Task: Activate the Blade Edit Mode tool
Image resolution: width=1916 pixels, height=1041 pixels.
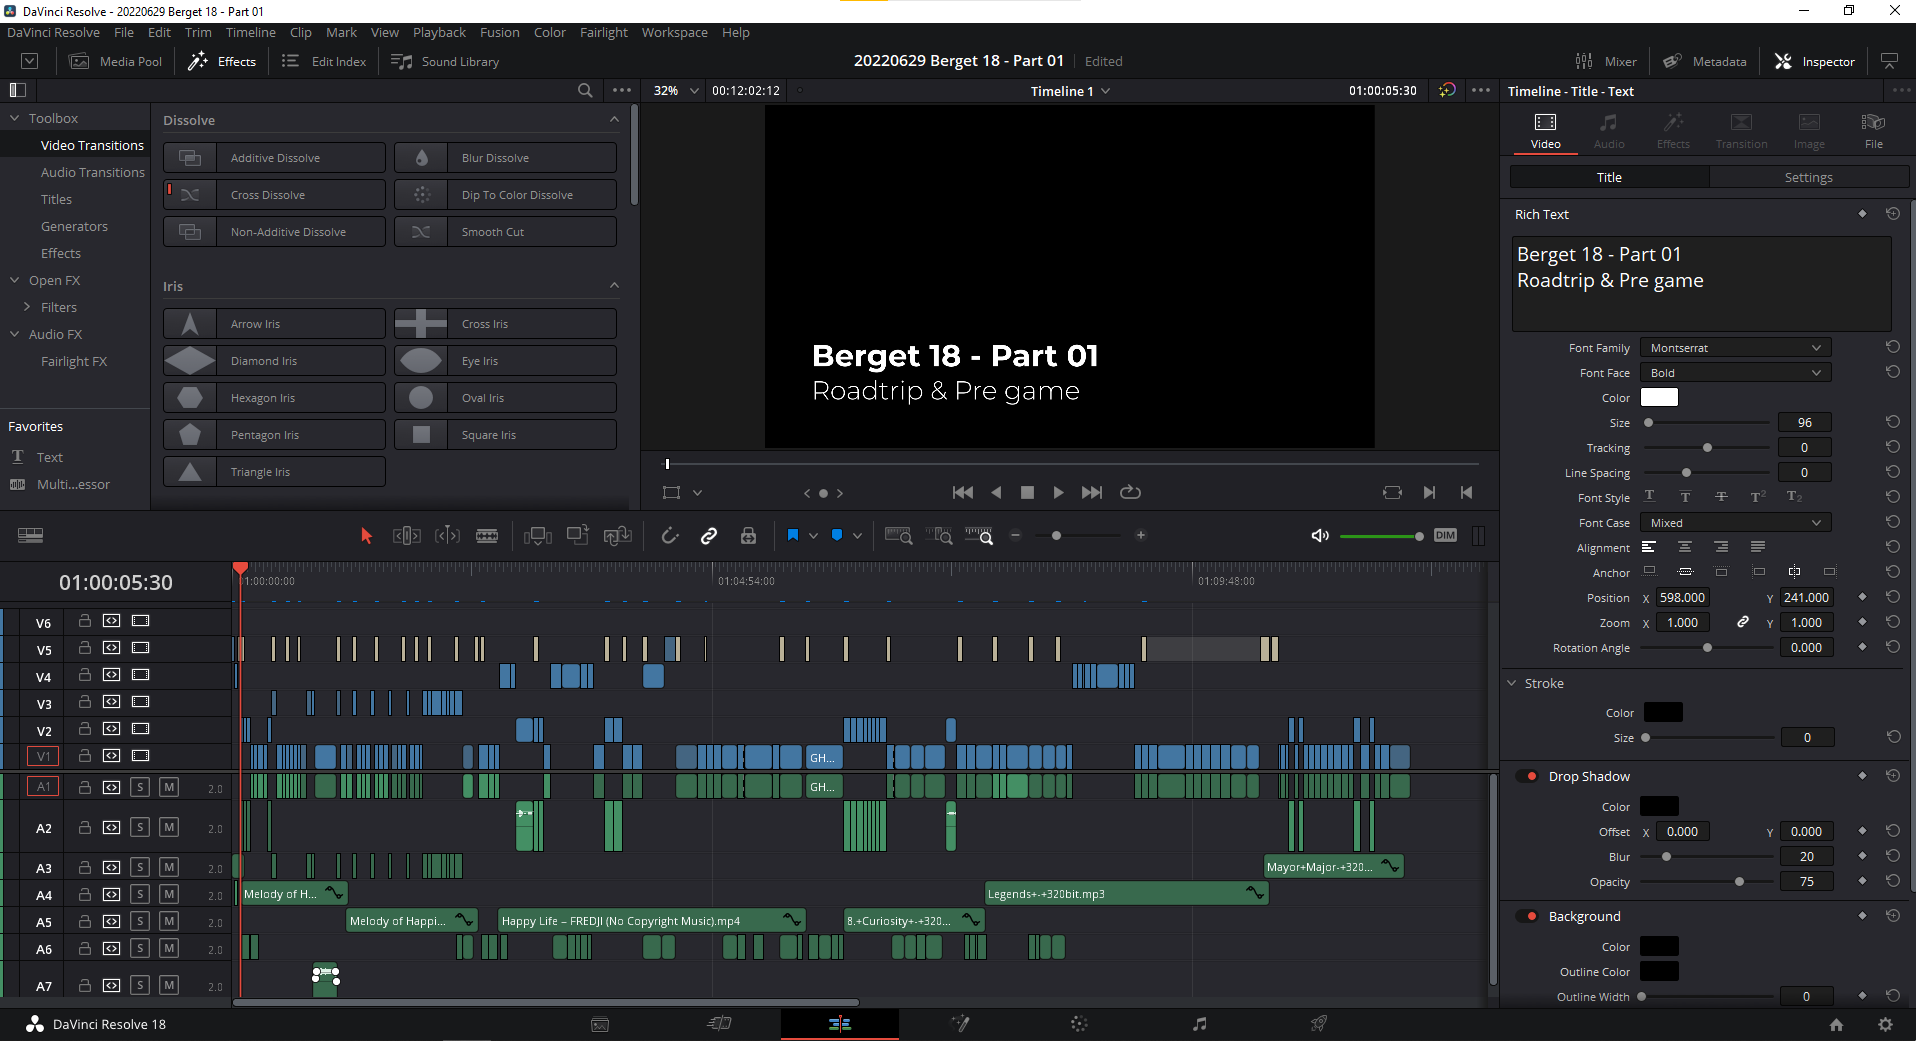Action: 487,536
